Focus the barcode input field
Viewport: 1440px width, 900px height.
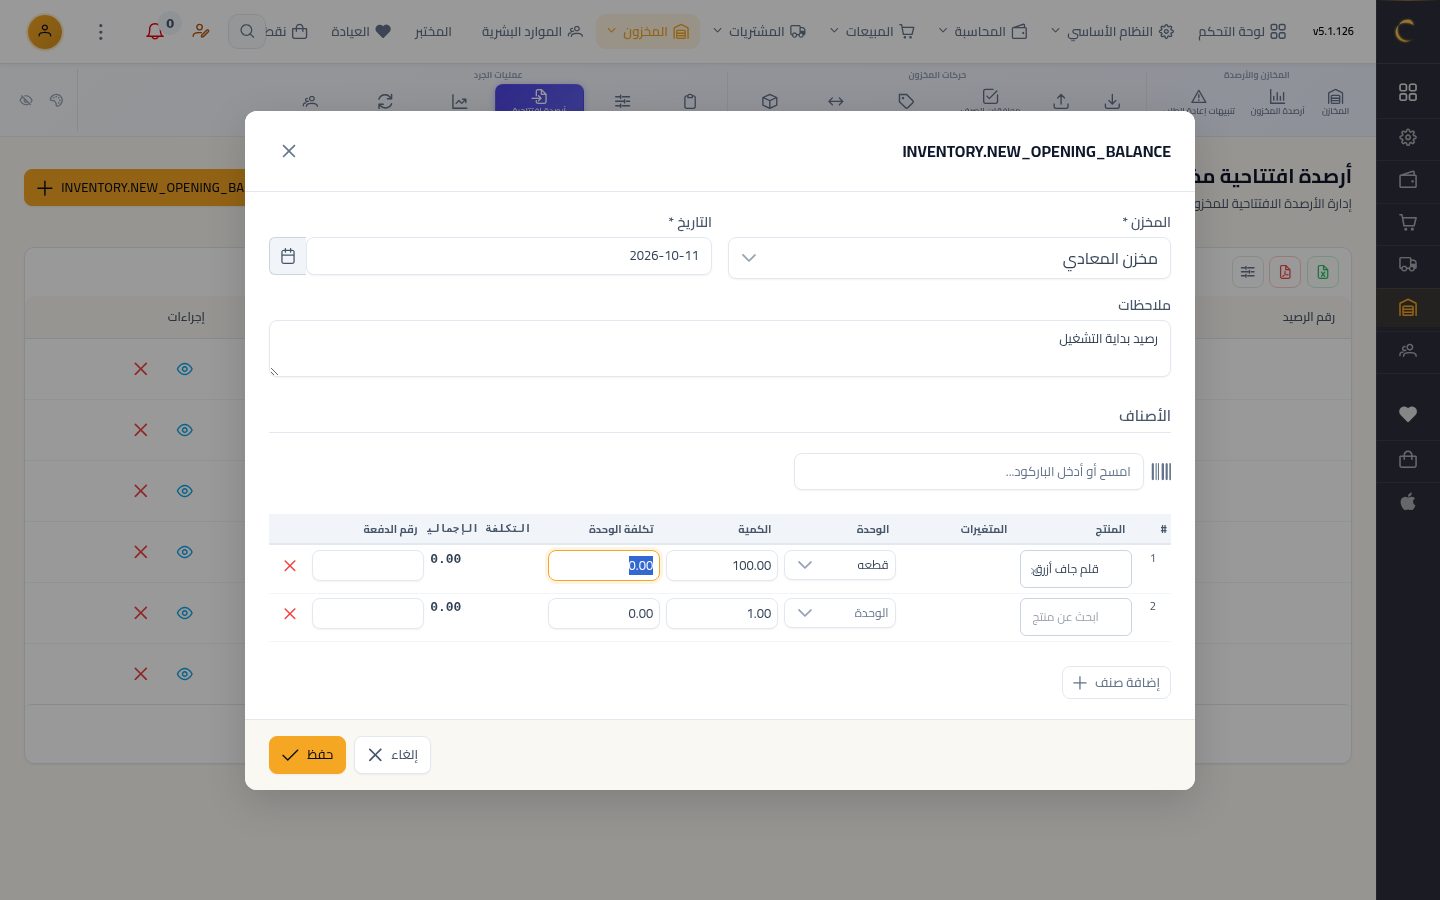(x=968, y=472)
